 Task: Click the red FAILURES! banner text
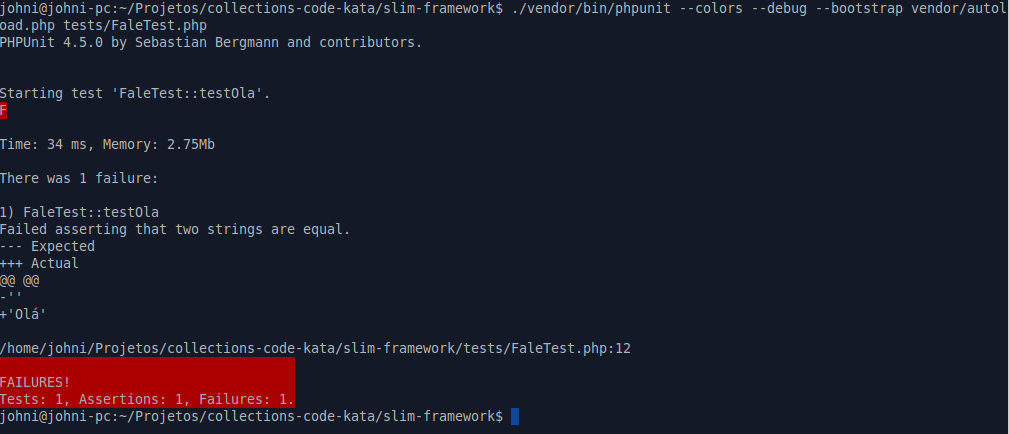(35, 382)
